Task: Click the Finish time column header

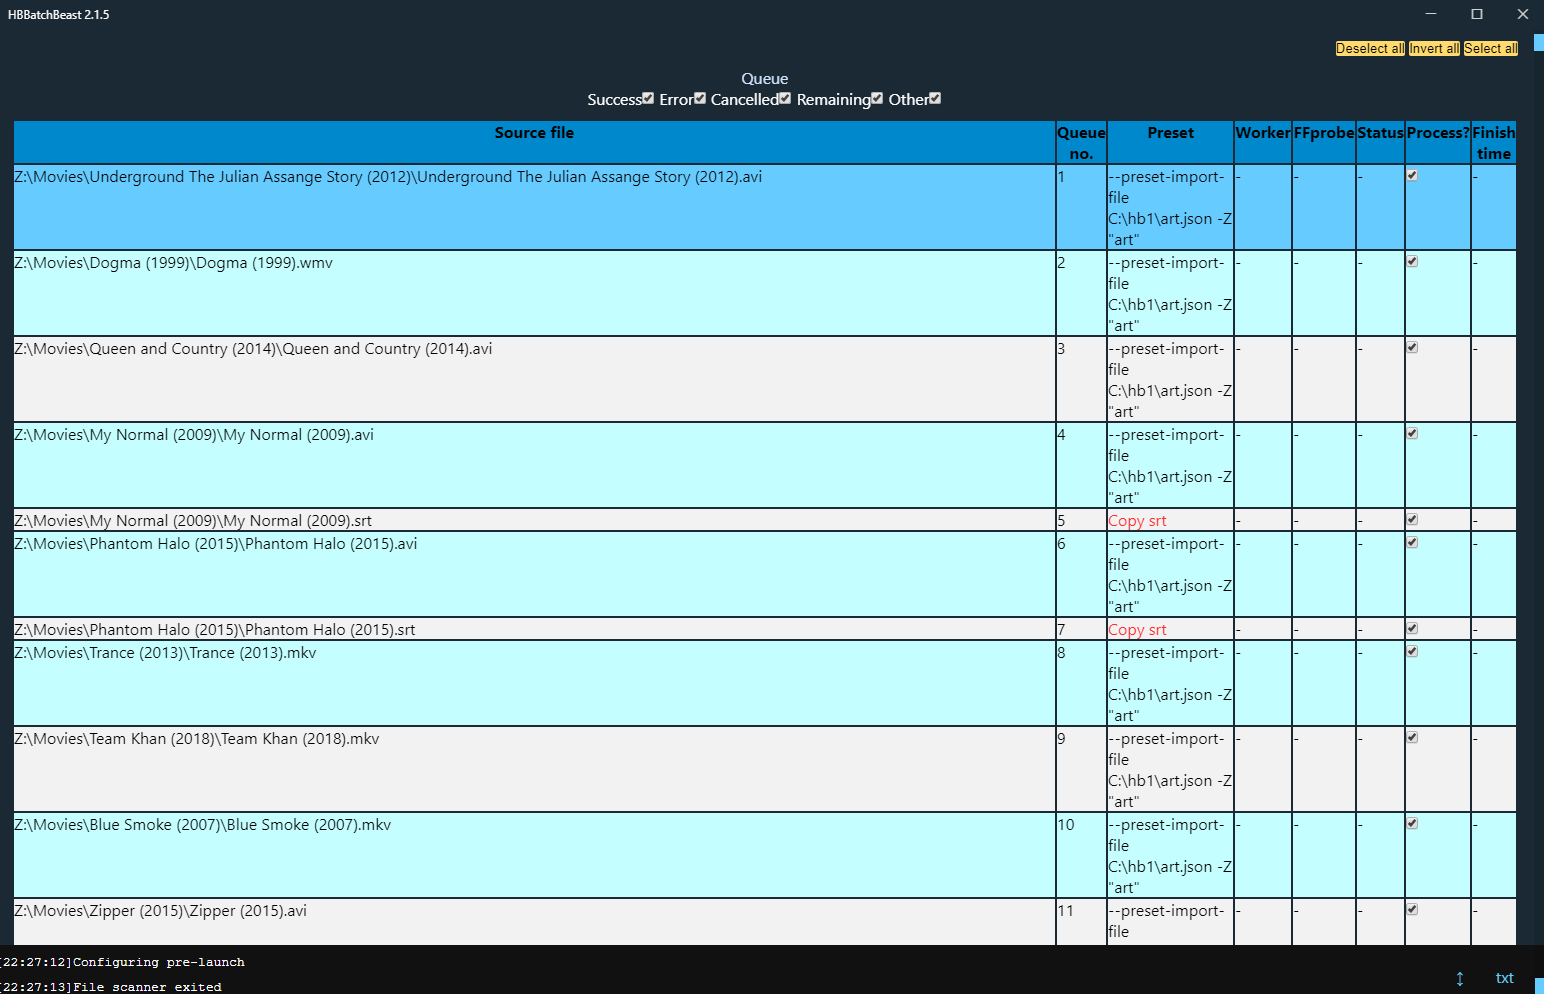Action: point(1493,142)
